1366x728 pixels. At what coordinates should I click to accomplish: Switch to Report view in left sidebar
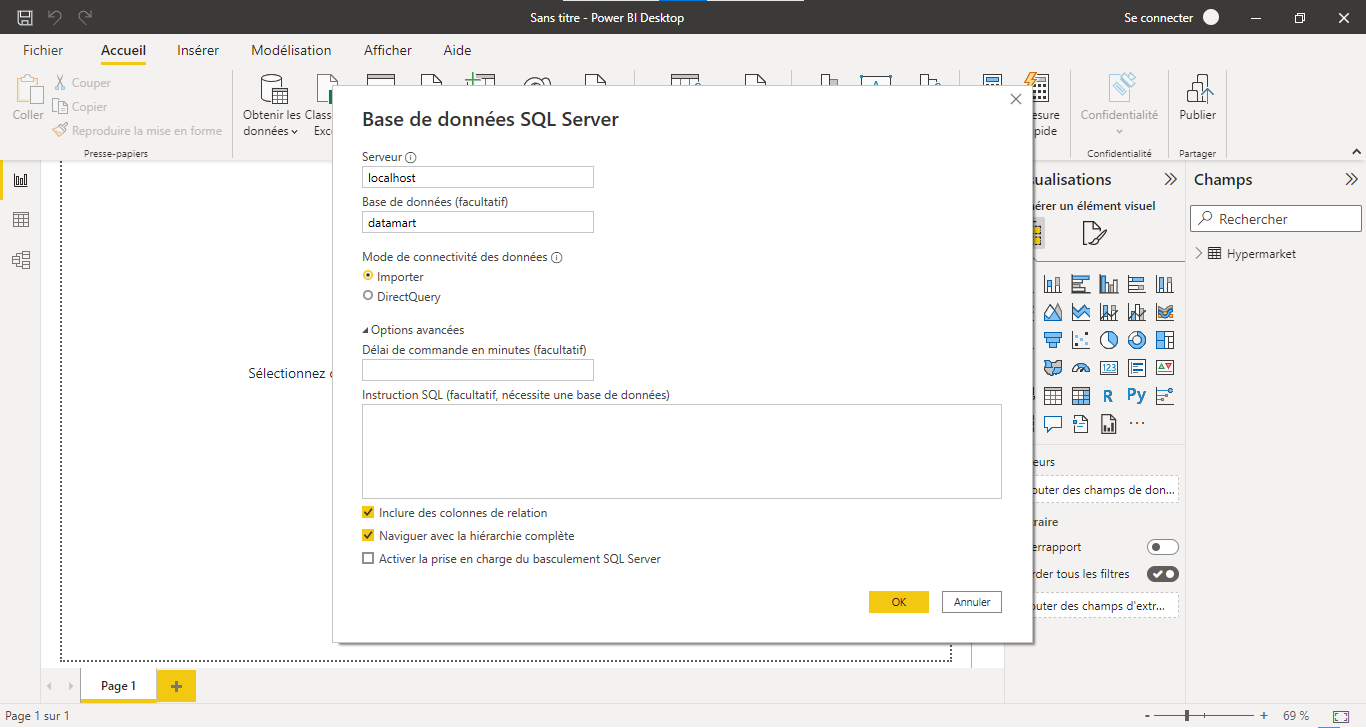click(x=20, y=180)
